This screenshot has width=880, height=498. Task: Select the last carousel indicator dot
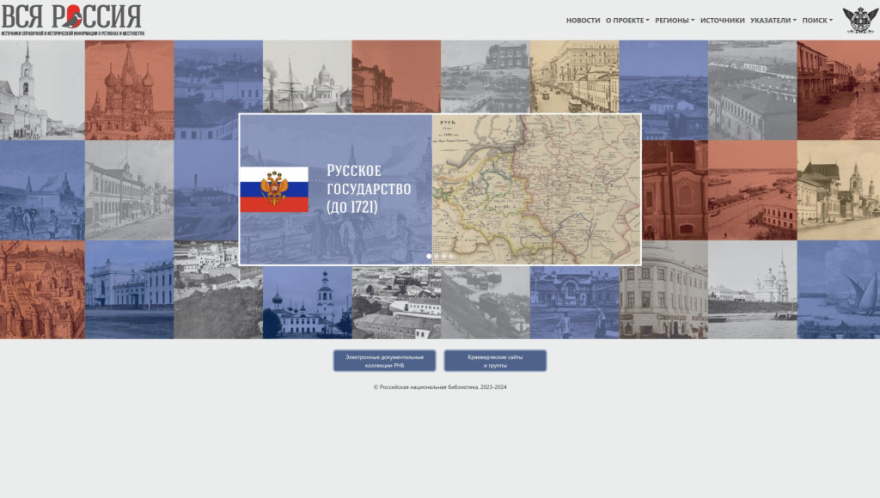pos(451,256)
